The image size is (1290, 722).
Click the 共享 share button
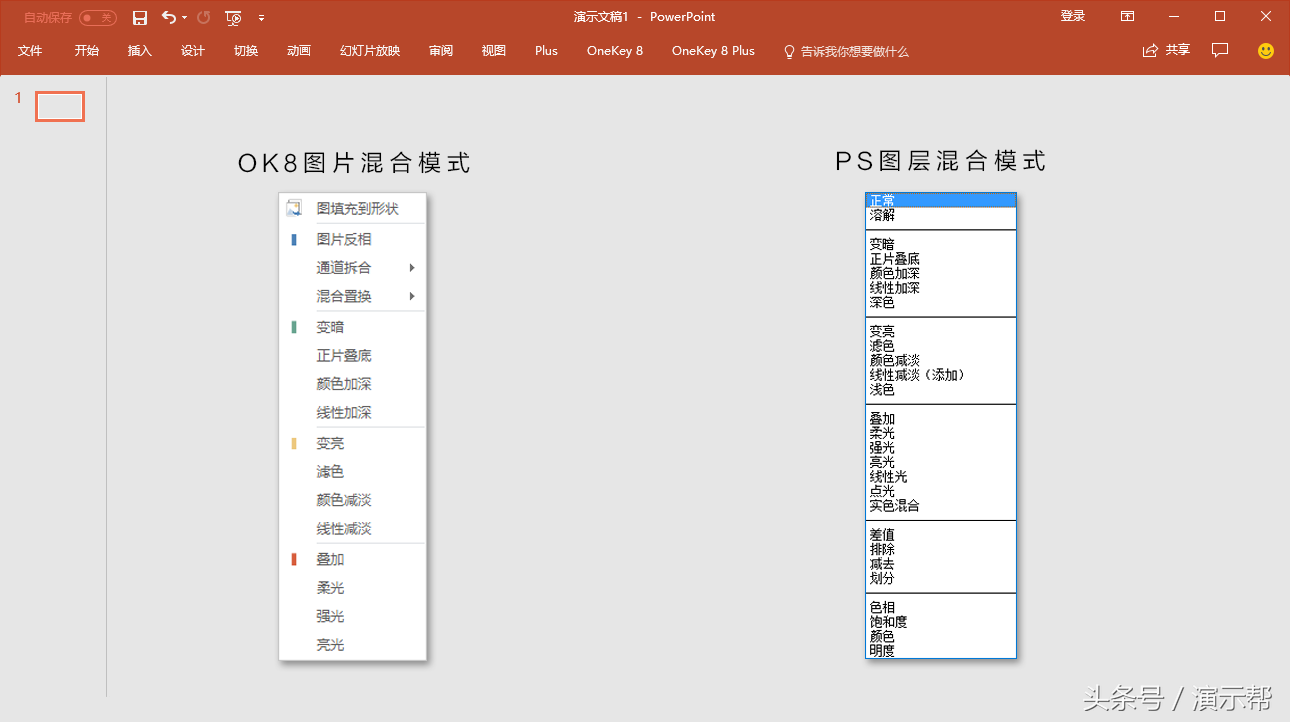pyautogui.click(x=1166, y=50)
